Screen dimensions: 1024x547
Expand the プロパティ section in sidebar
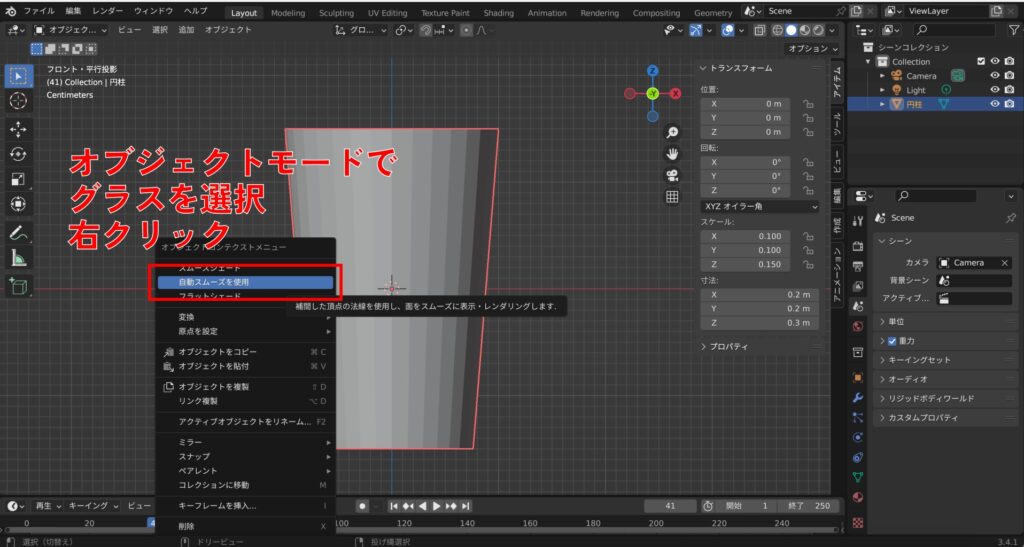730,346
